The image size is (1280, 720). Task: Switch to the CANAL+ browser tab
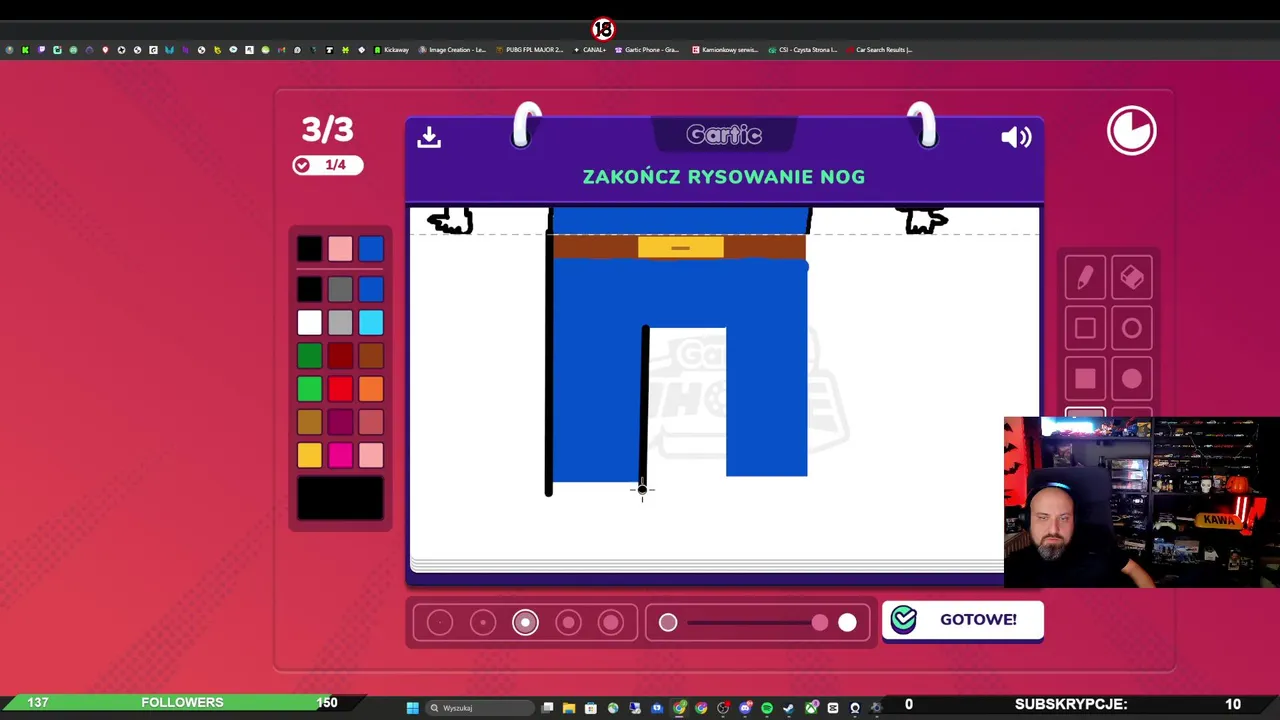[x=590, y=50]
